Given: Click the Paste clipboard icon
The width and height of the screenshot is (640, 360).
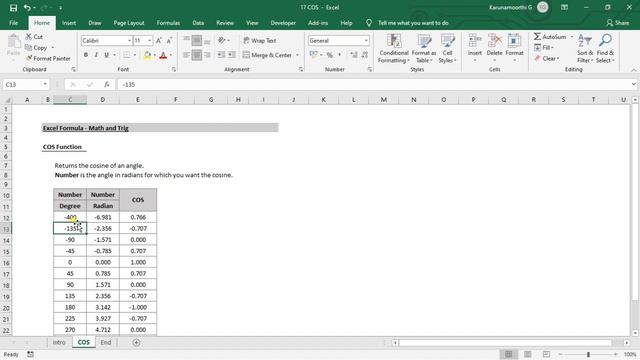Looking at the screenshot, I should (x=13, y=42).
